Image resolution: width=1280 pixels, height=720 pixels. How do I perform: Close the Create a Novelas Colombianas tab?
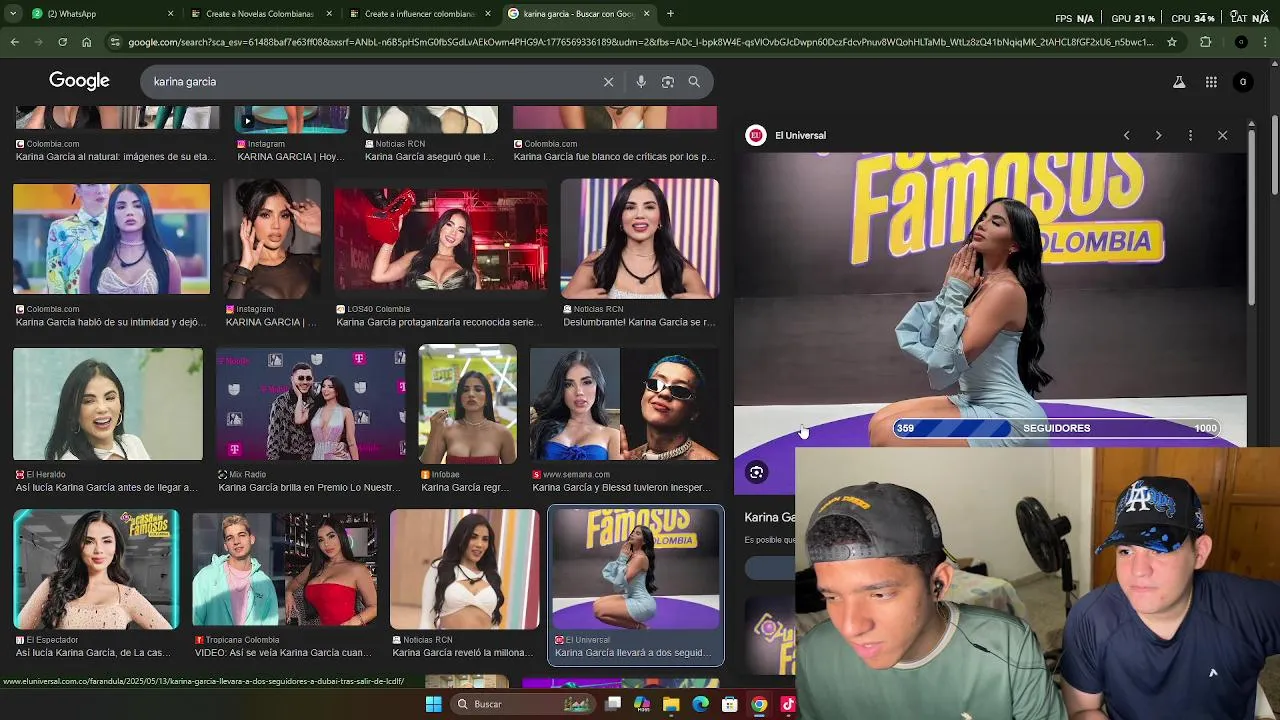coord(329,14)
